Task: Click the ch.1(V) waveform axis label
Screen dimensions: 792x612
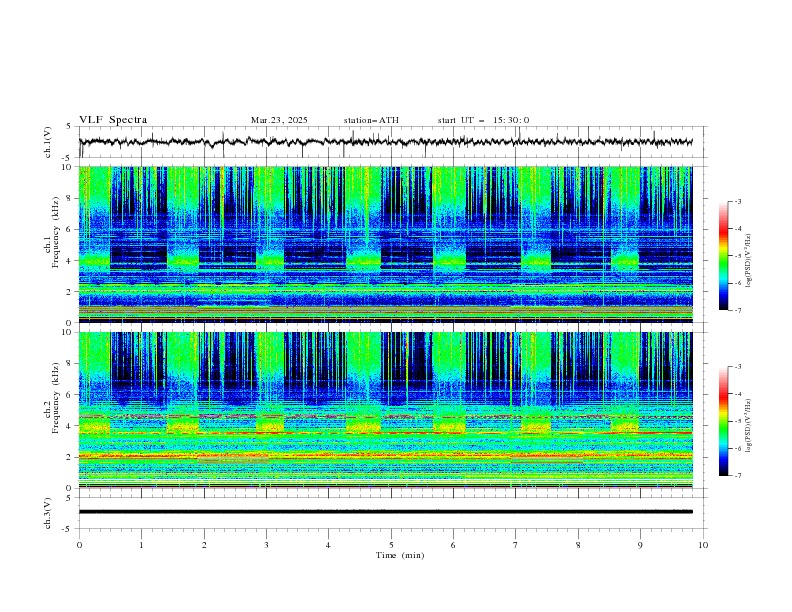Action: 48,142
